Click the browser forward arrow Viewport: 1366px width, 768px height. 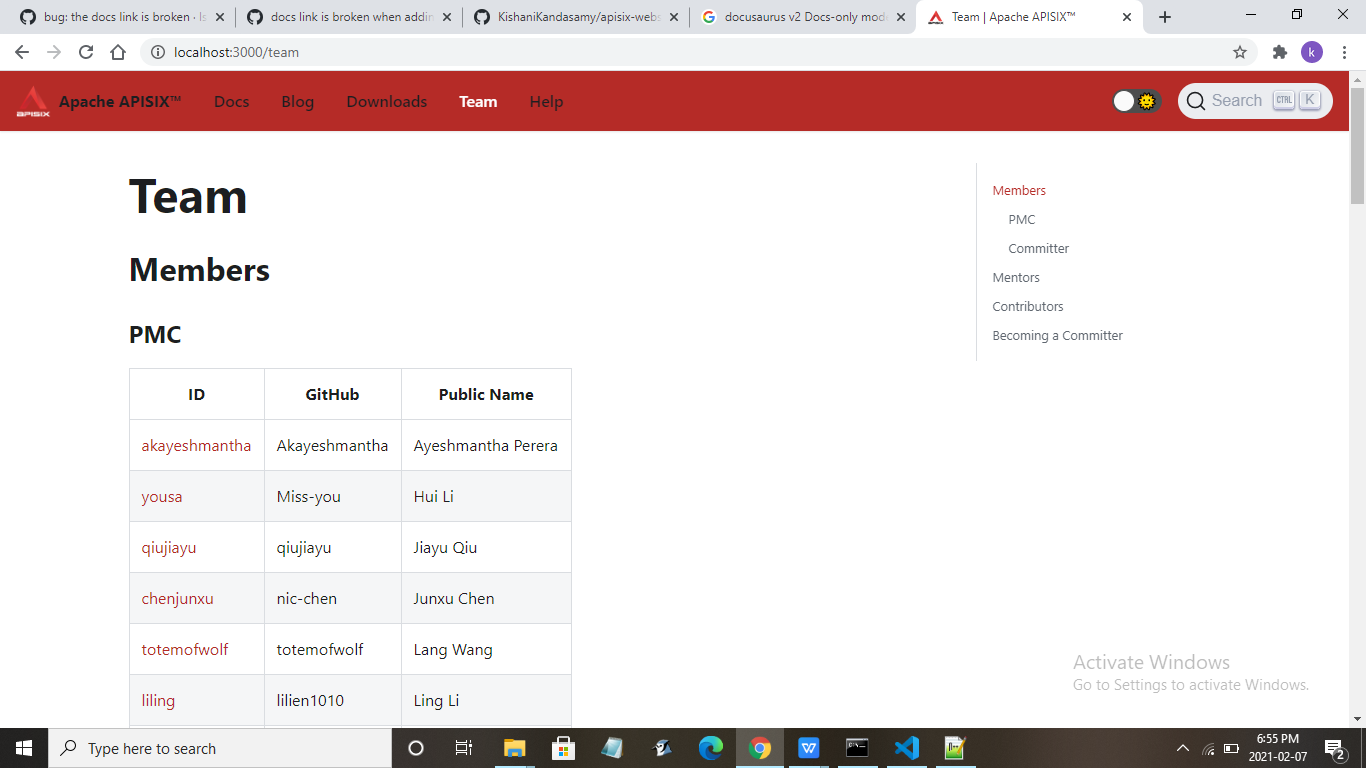(x=54, y=52)
